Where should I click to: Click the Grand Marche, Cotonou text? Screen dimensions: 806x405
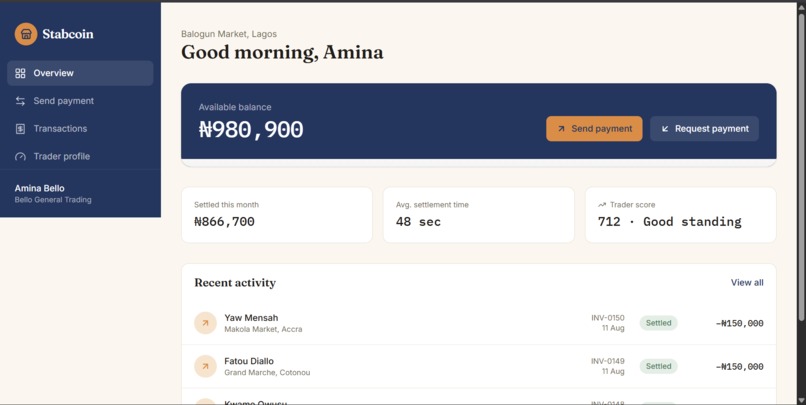(x=267, y=372)
